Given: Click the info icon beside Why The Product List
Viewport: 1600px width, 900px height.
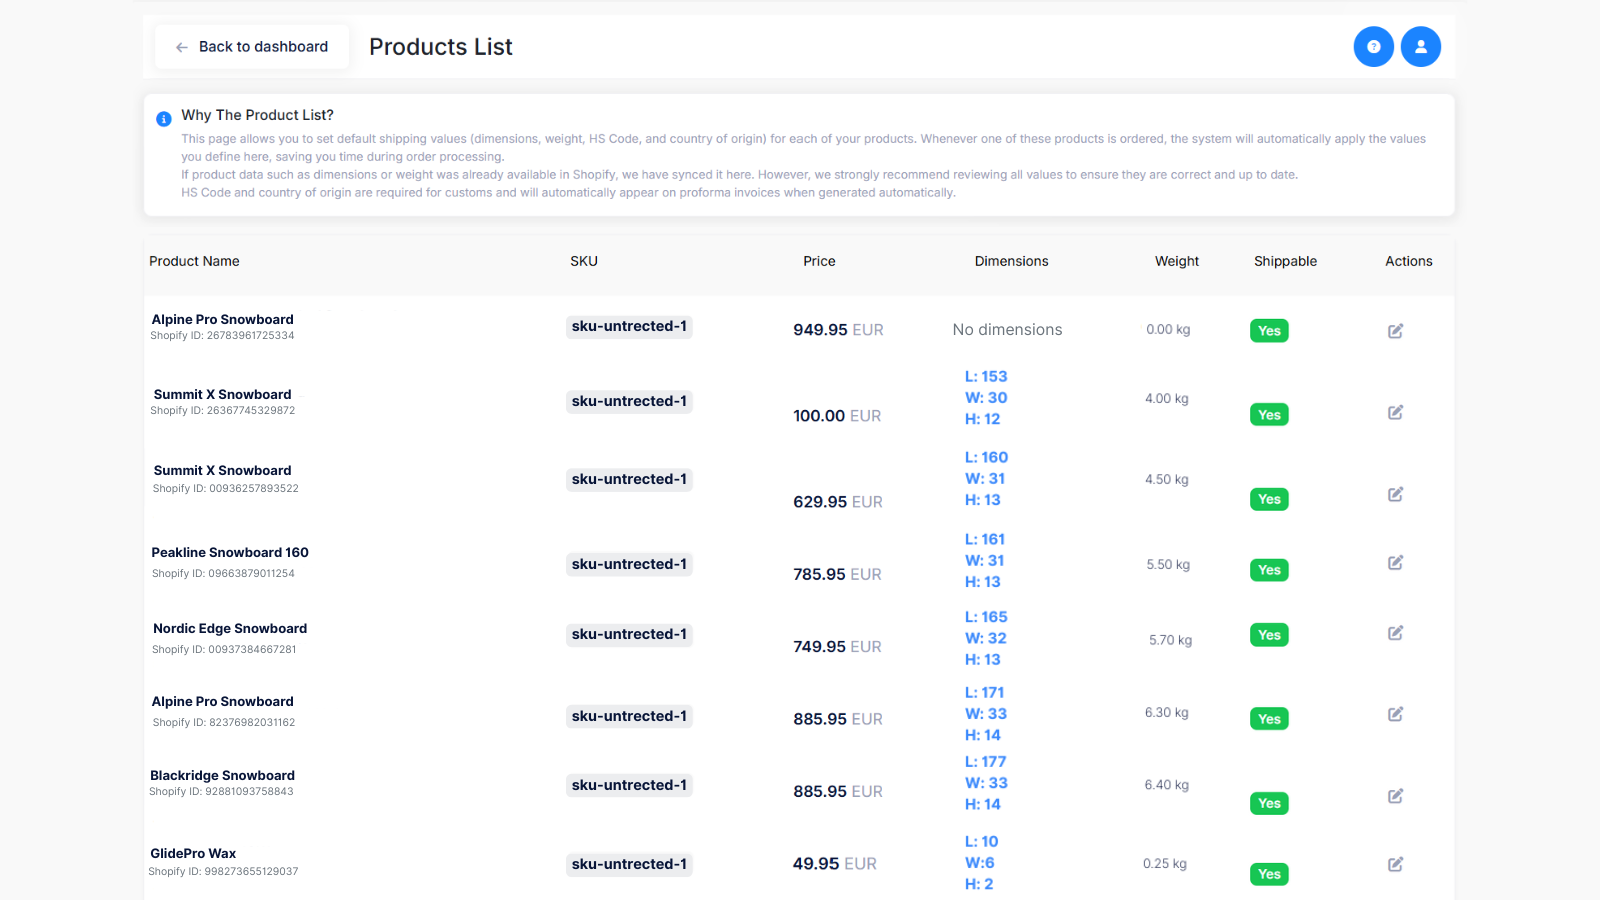Looking at the screenshot, I should [163, 118].
